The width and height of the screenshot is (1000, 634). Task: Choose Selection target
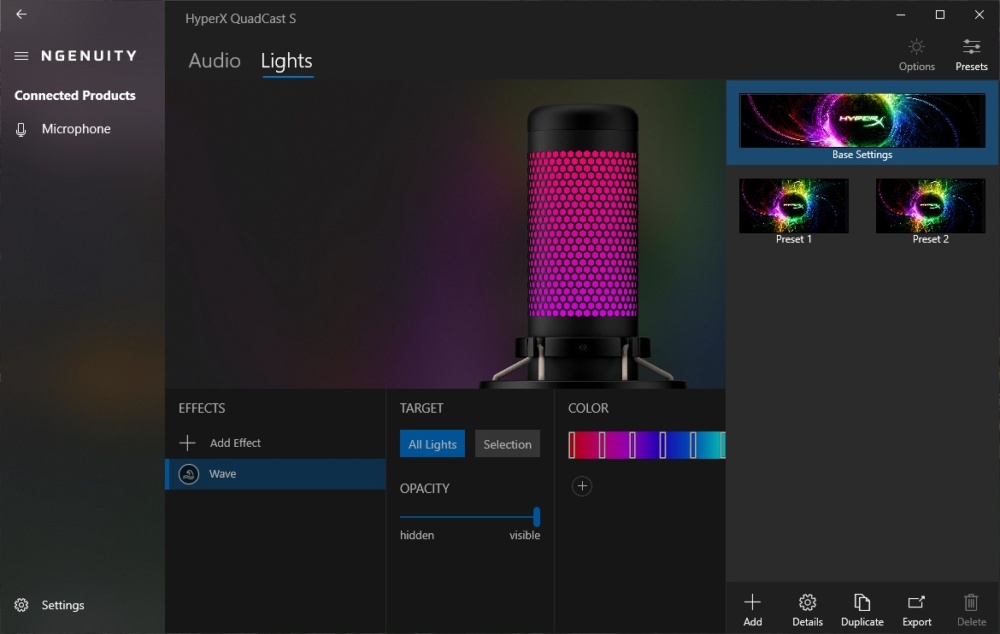coord(507,444)
